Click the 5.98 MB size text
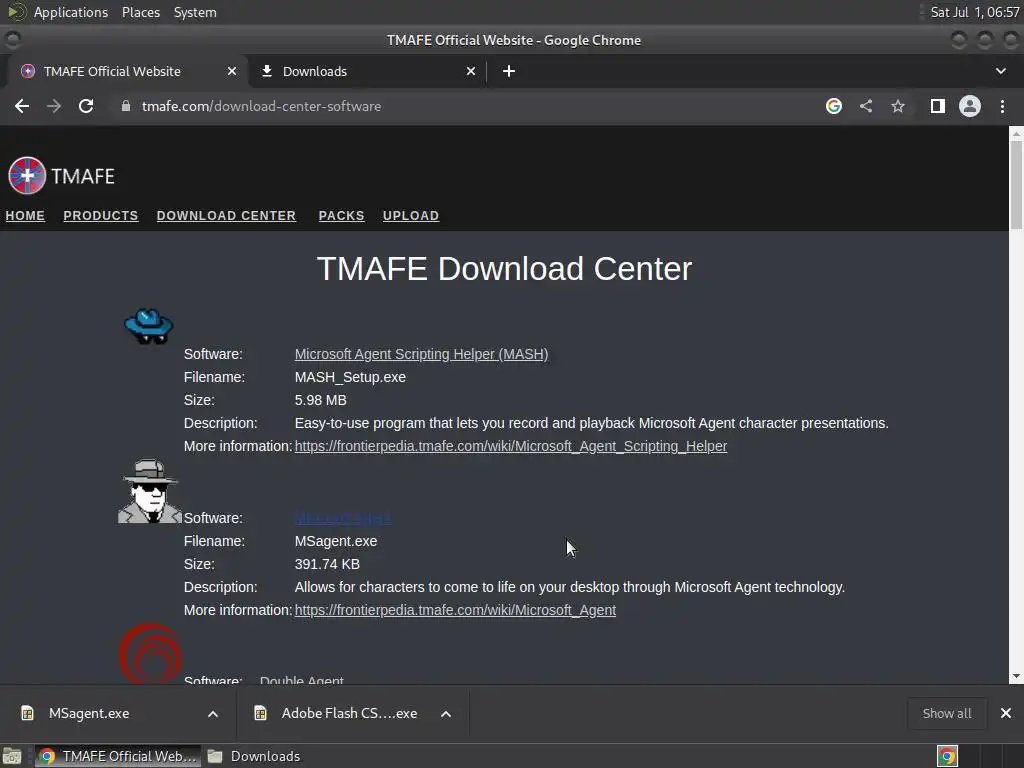Screen dimensions: 1024x768 [x=321, y=400]
